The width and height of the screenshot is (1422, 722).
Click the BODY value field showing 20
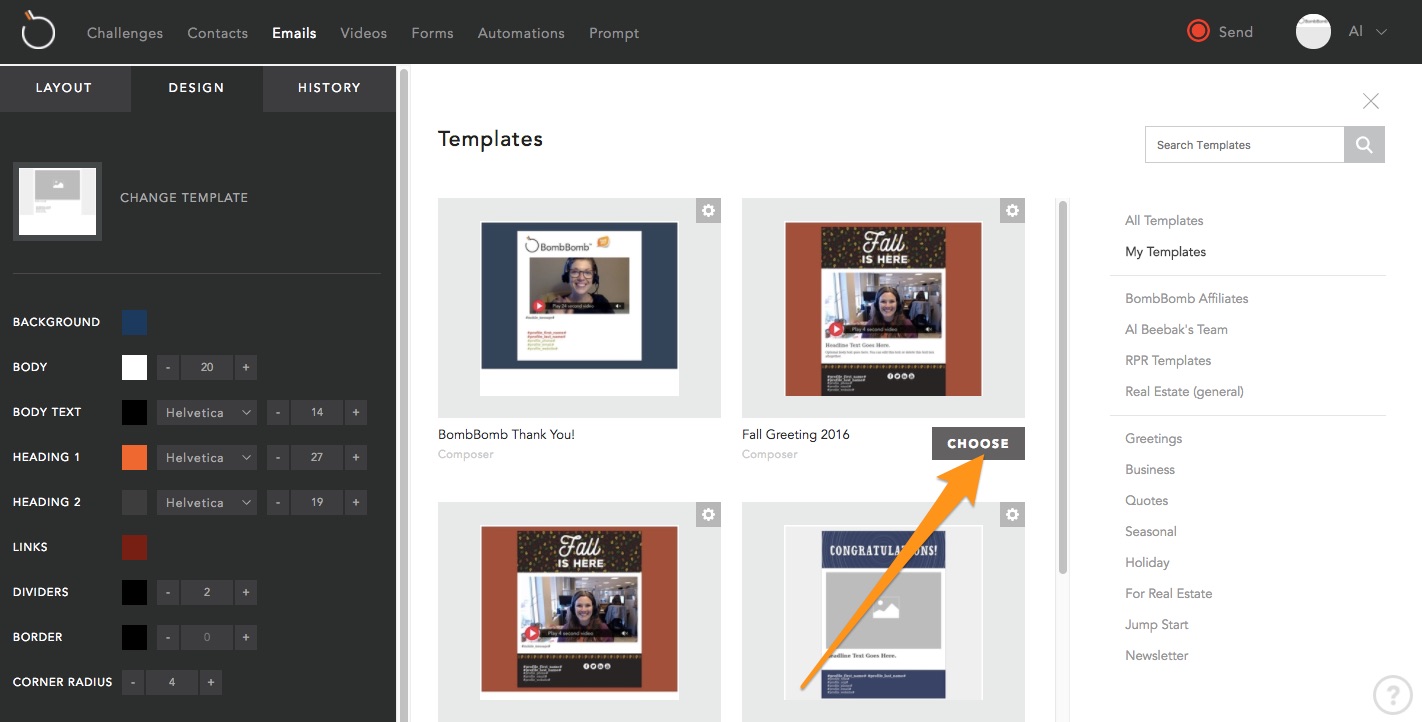pos(207,367)
